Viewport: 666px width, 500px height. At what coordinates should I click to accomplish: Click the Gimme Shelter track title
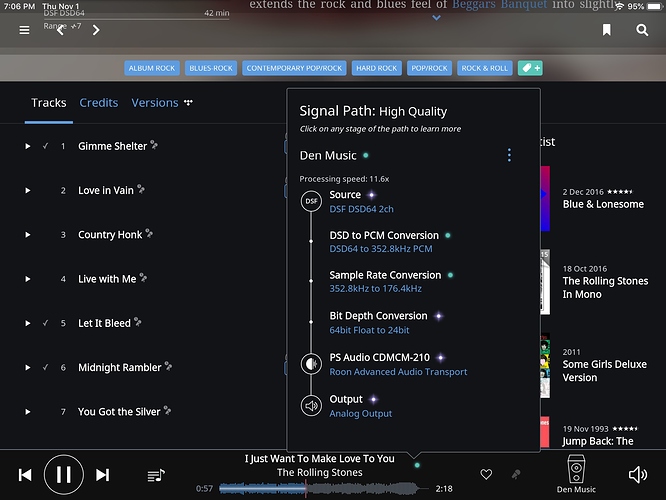tap(112, 146)
